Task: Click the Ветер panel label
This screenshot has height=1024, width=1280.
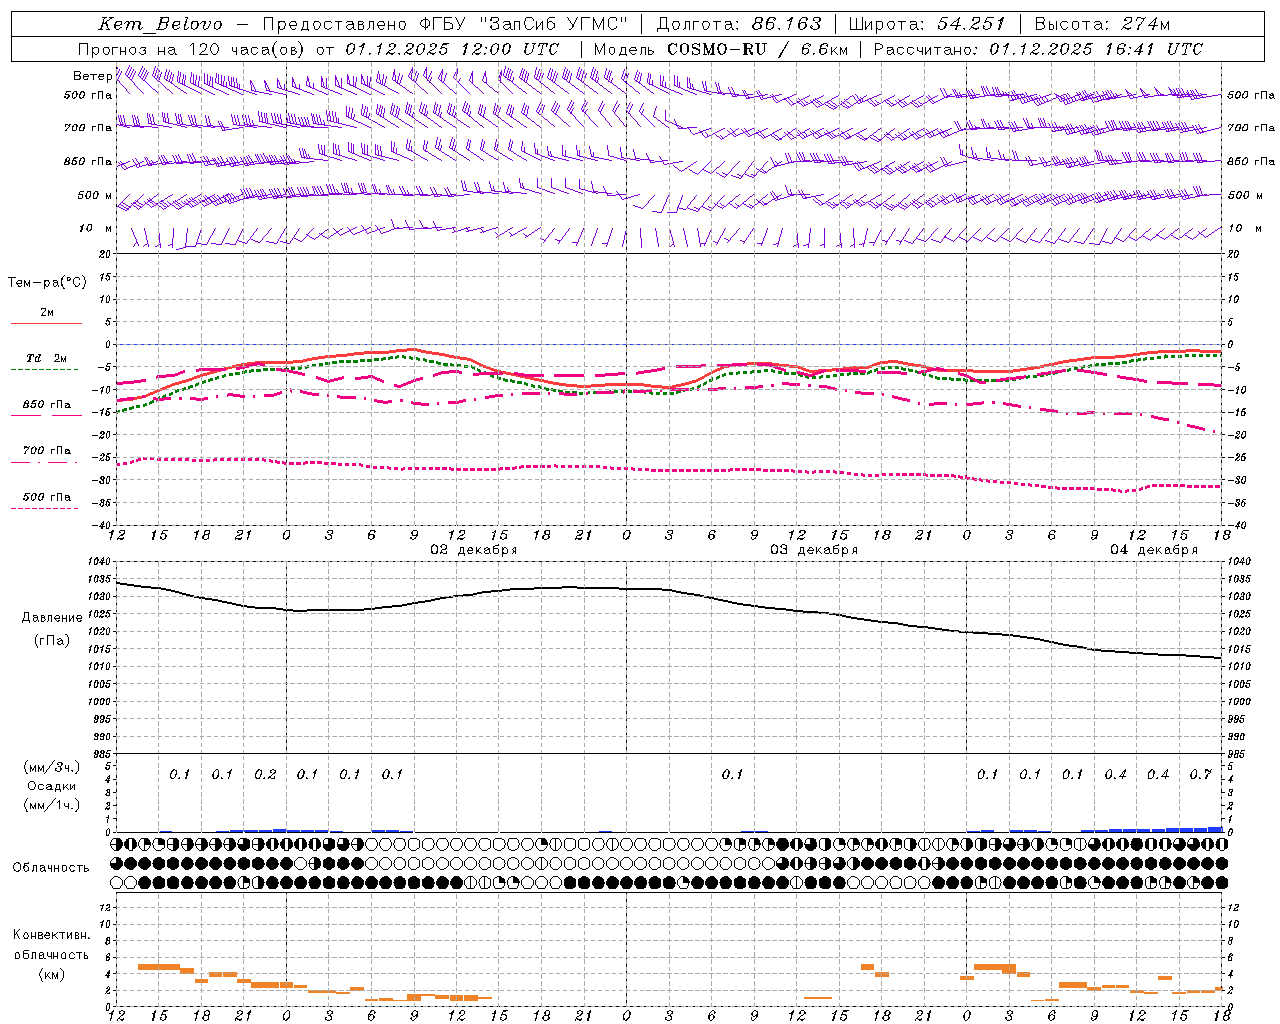Action: (92, 76)
